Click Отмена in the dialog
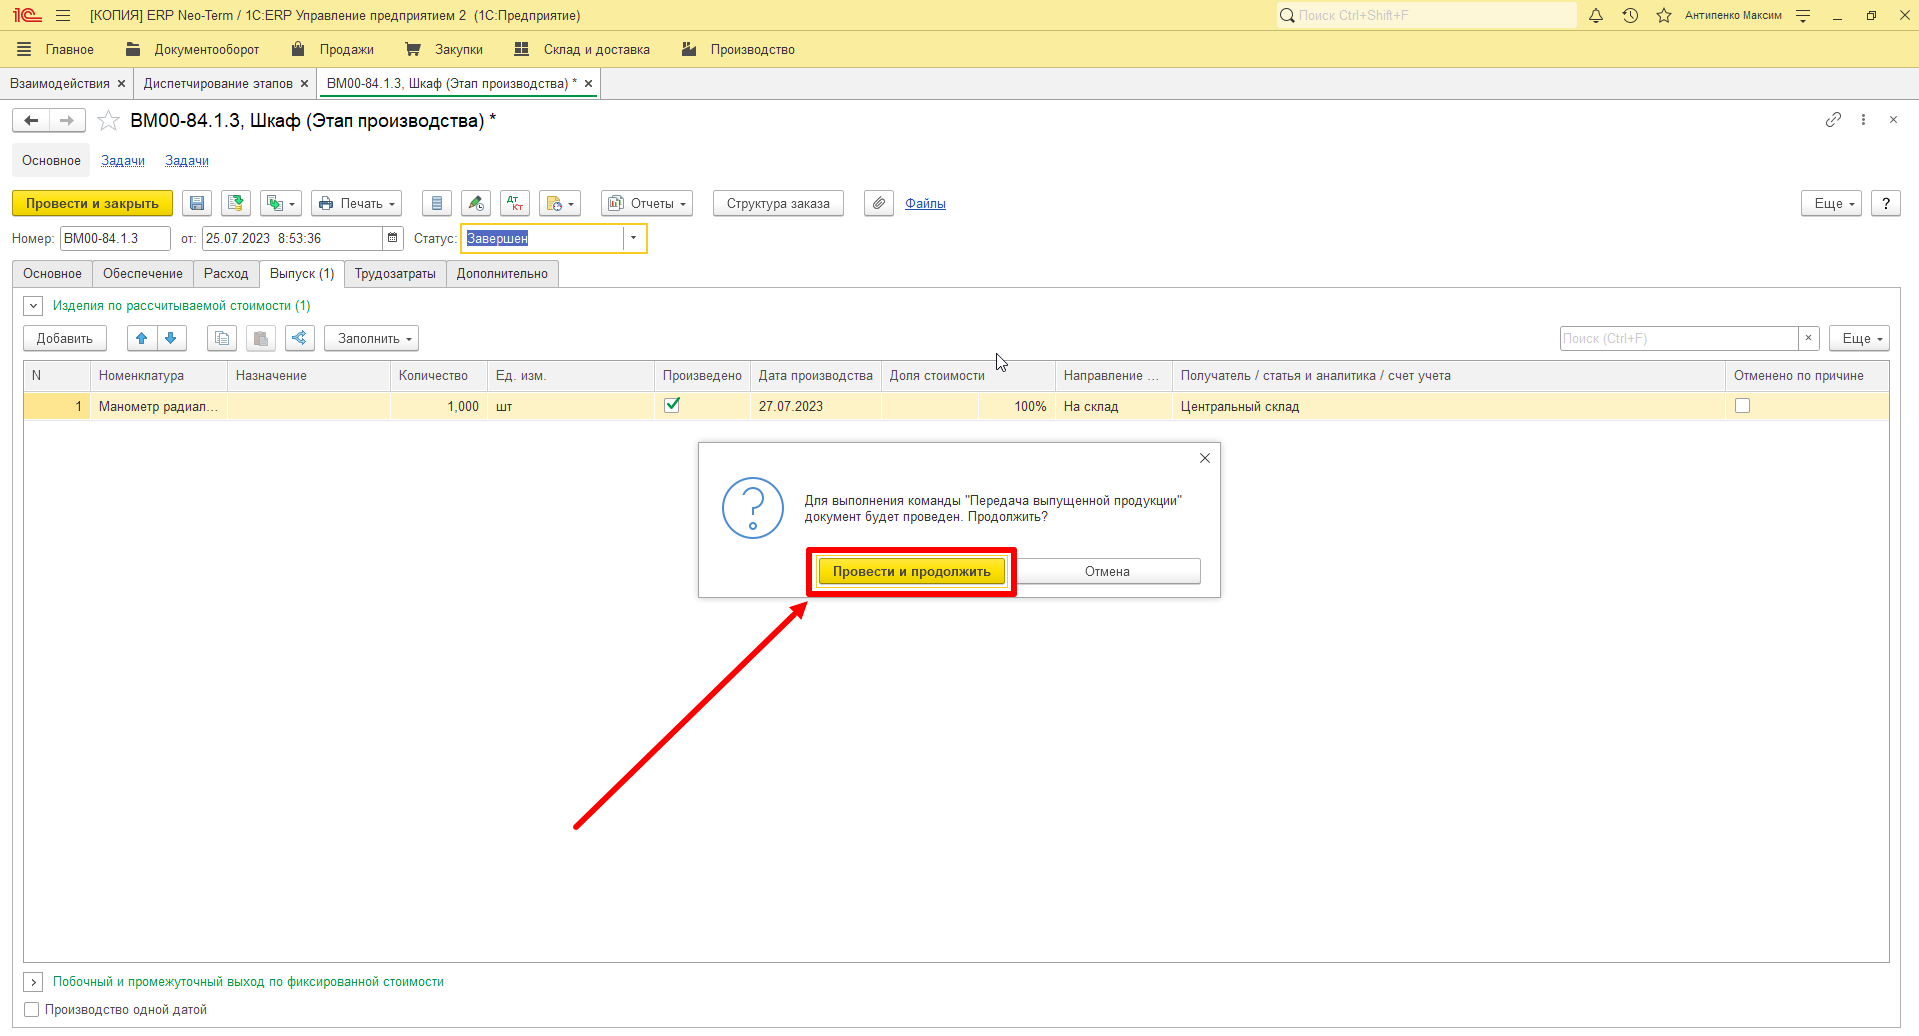 click(1107, 571)
